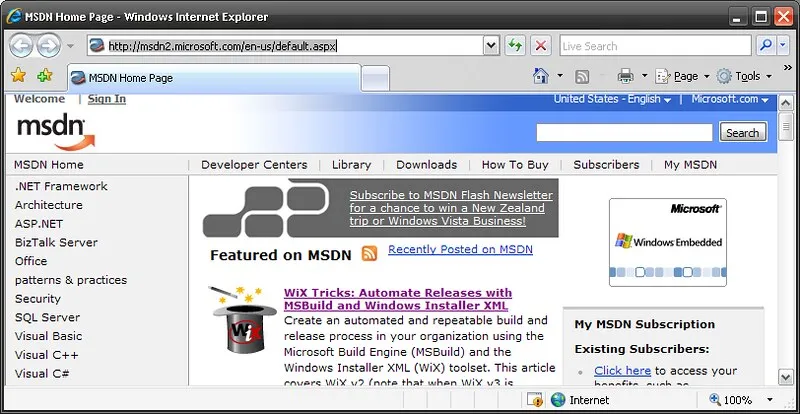The image size is (800, 414).
Task: Open Recently Posted on MSDN link
Action: coord(460,249)
